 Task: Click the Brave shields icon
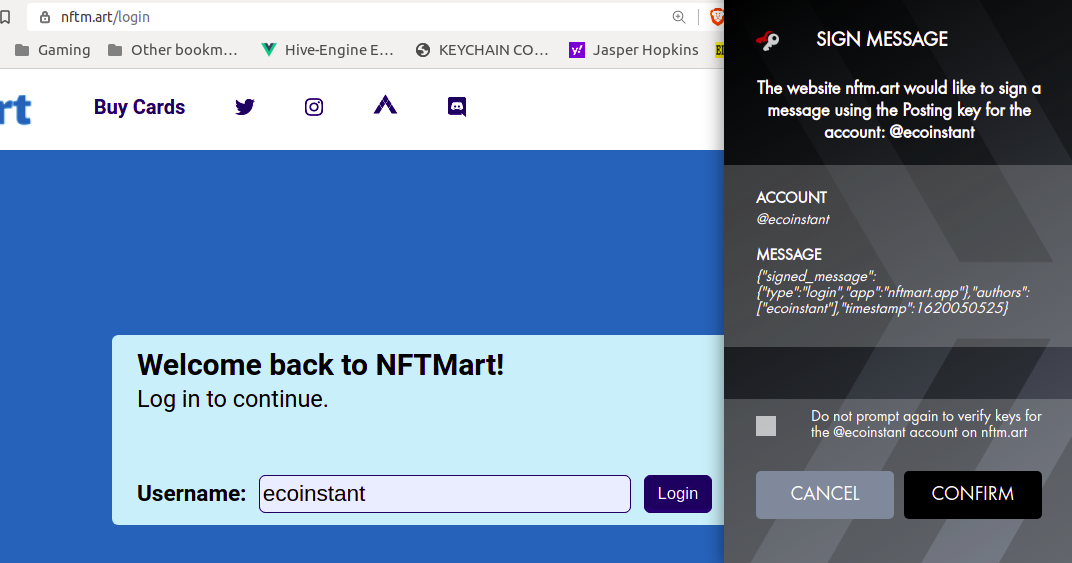tap(716, 17)
